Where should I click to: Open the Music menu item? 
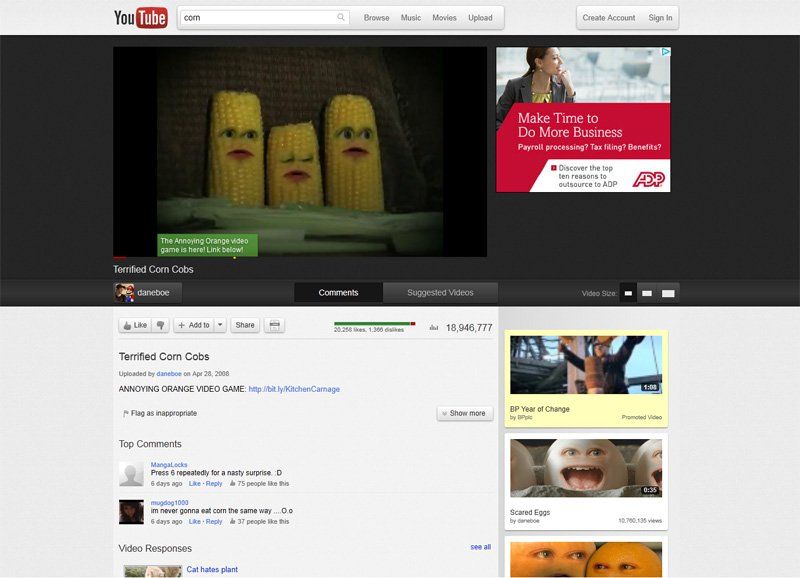pos(411,18)
